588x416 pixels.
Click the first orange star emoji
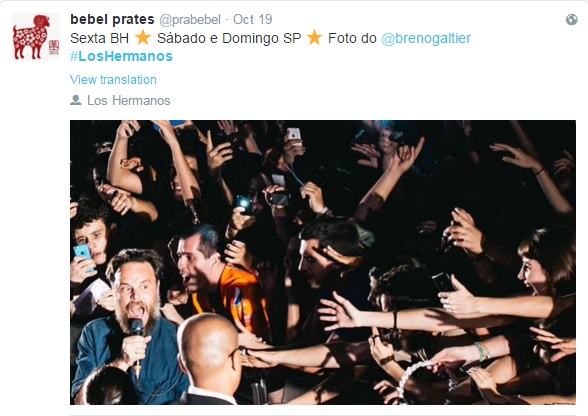coord(143,38)
